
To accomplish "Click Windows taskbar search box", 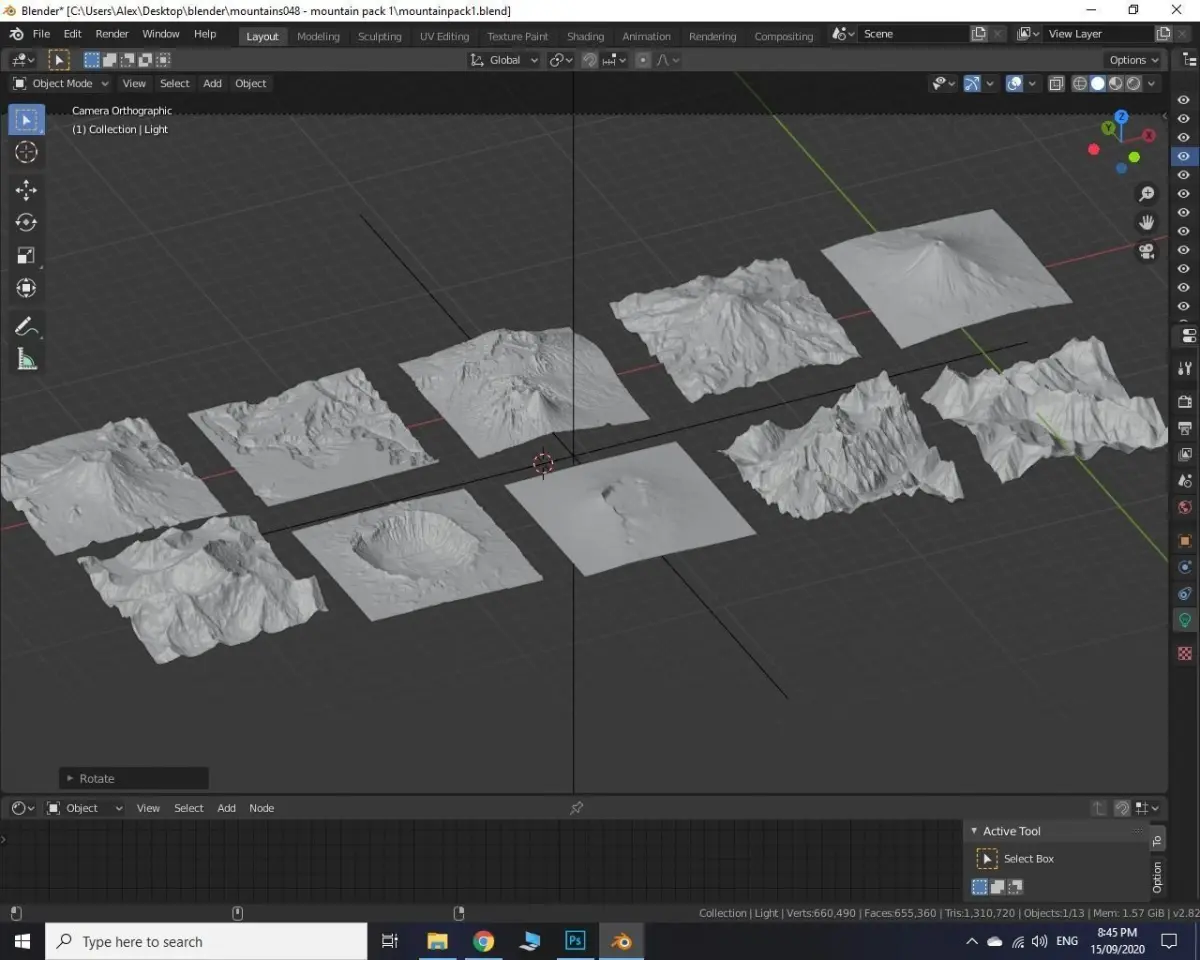I will (206, 941).
